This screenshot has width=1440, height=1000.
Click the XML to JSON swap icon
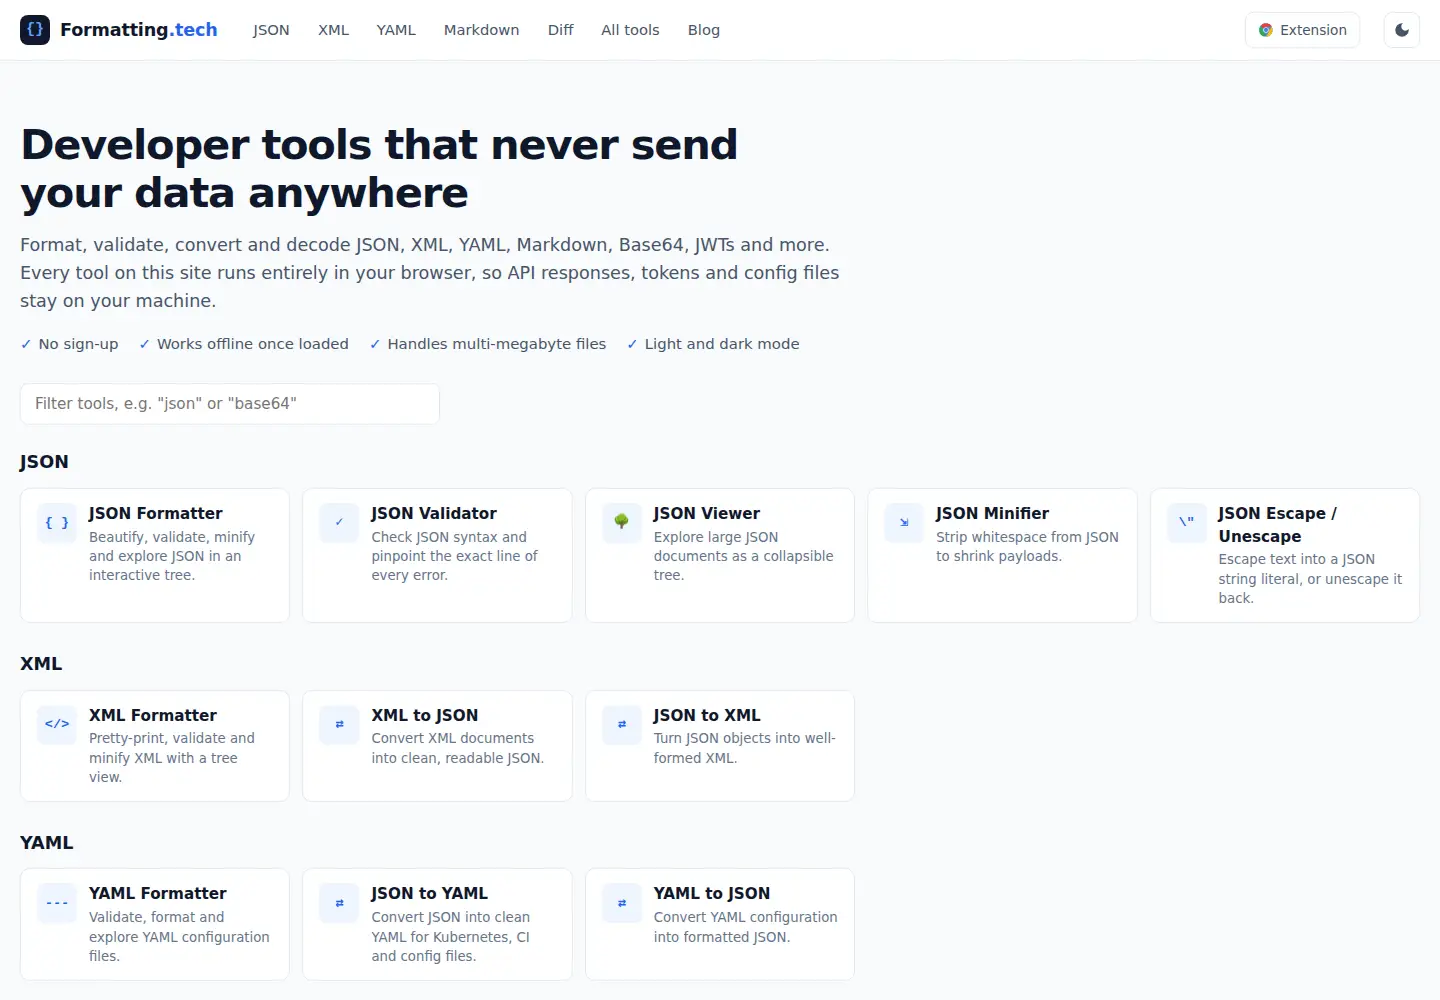coord(339,725)
